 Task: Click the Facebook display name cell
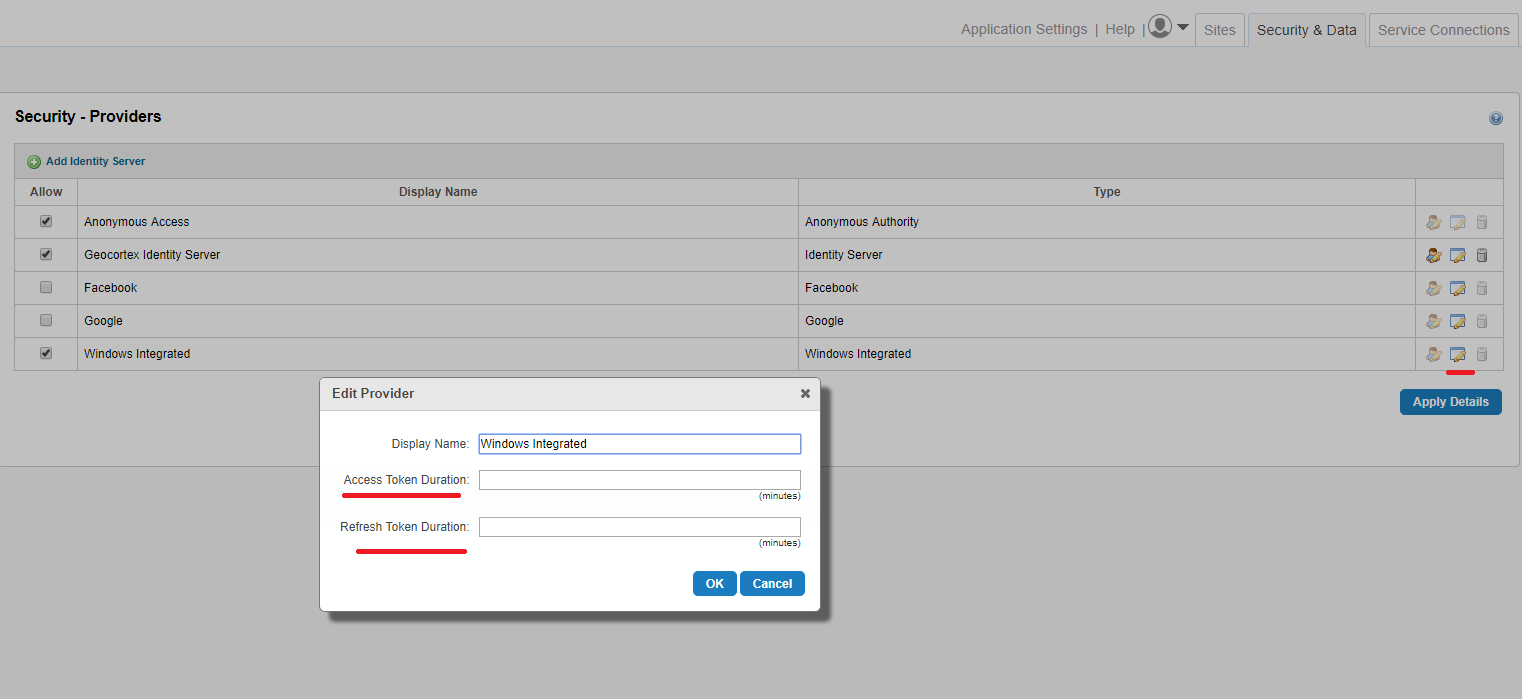(x=438, y=288)
